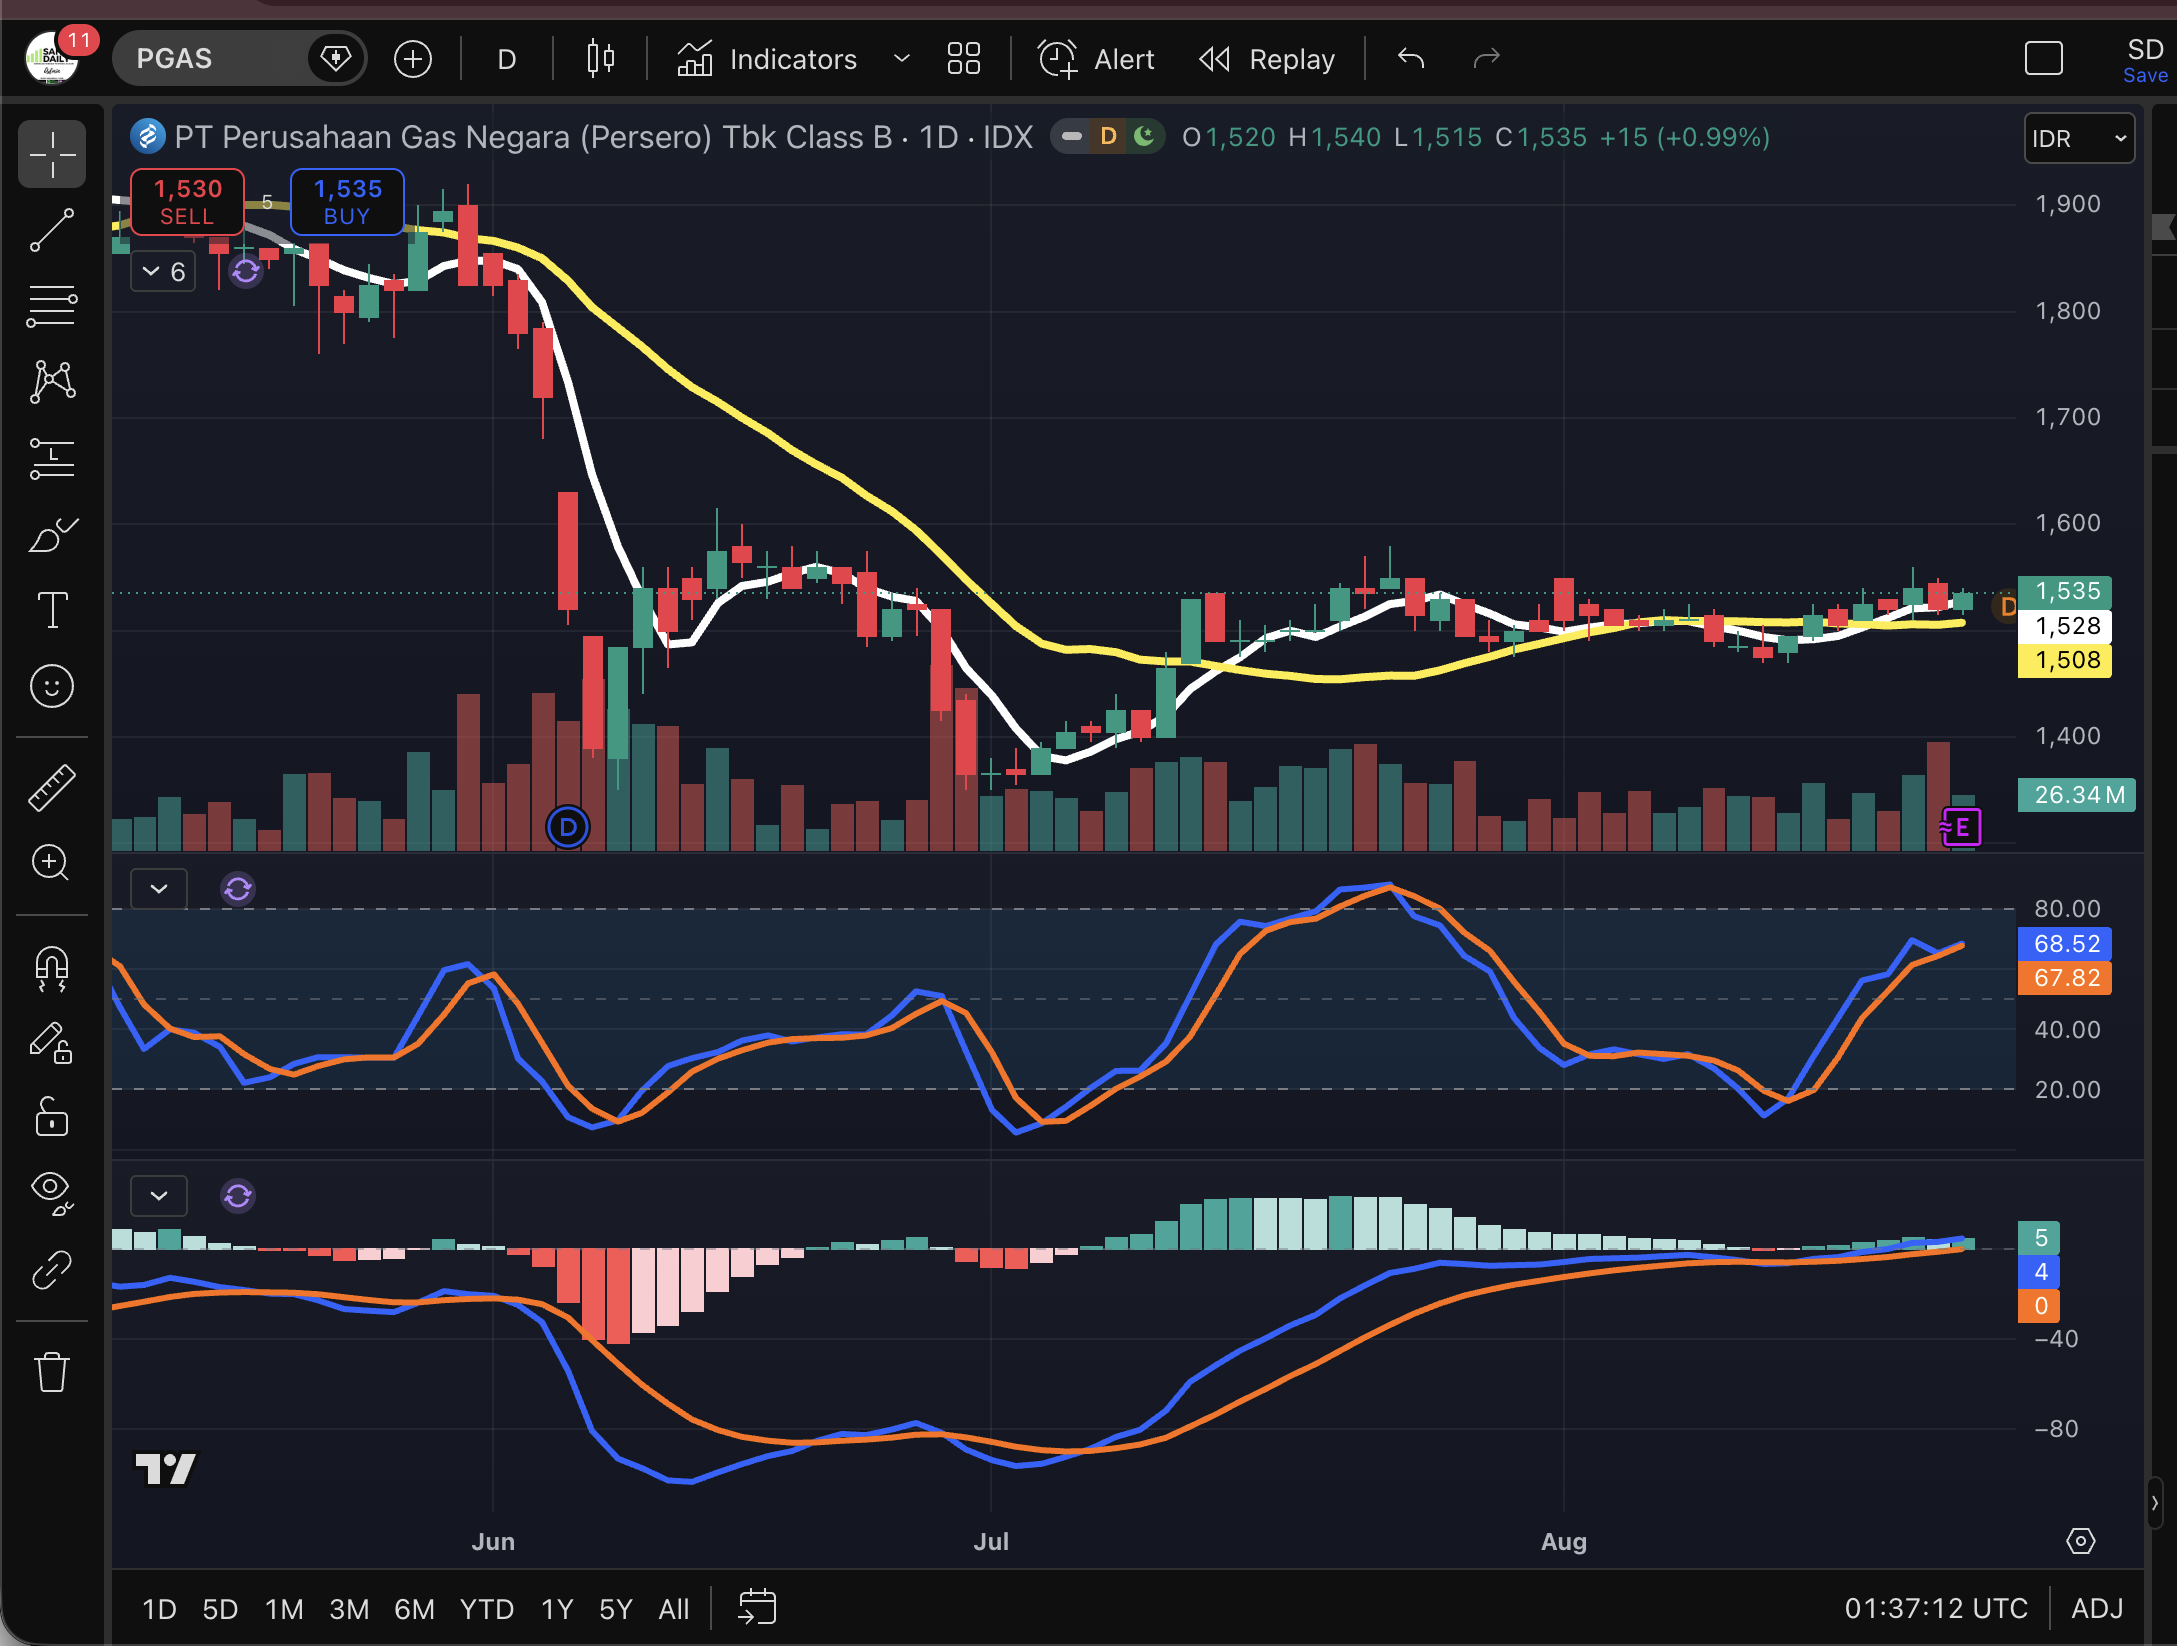Select the text annotation tool
2177x1646 pixels.
pyautogui.click(x=52, y=610)
